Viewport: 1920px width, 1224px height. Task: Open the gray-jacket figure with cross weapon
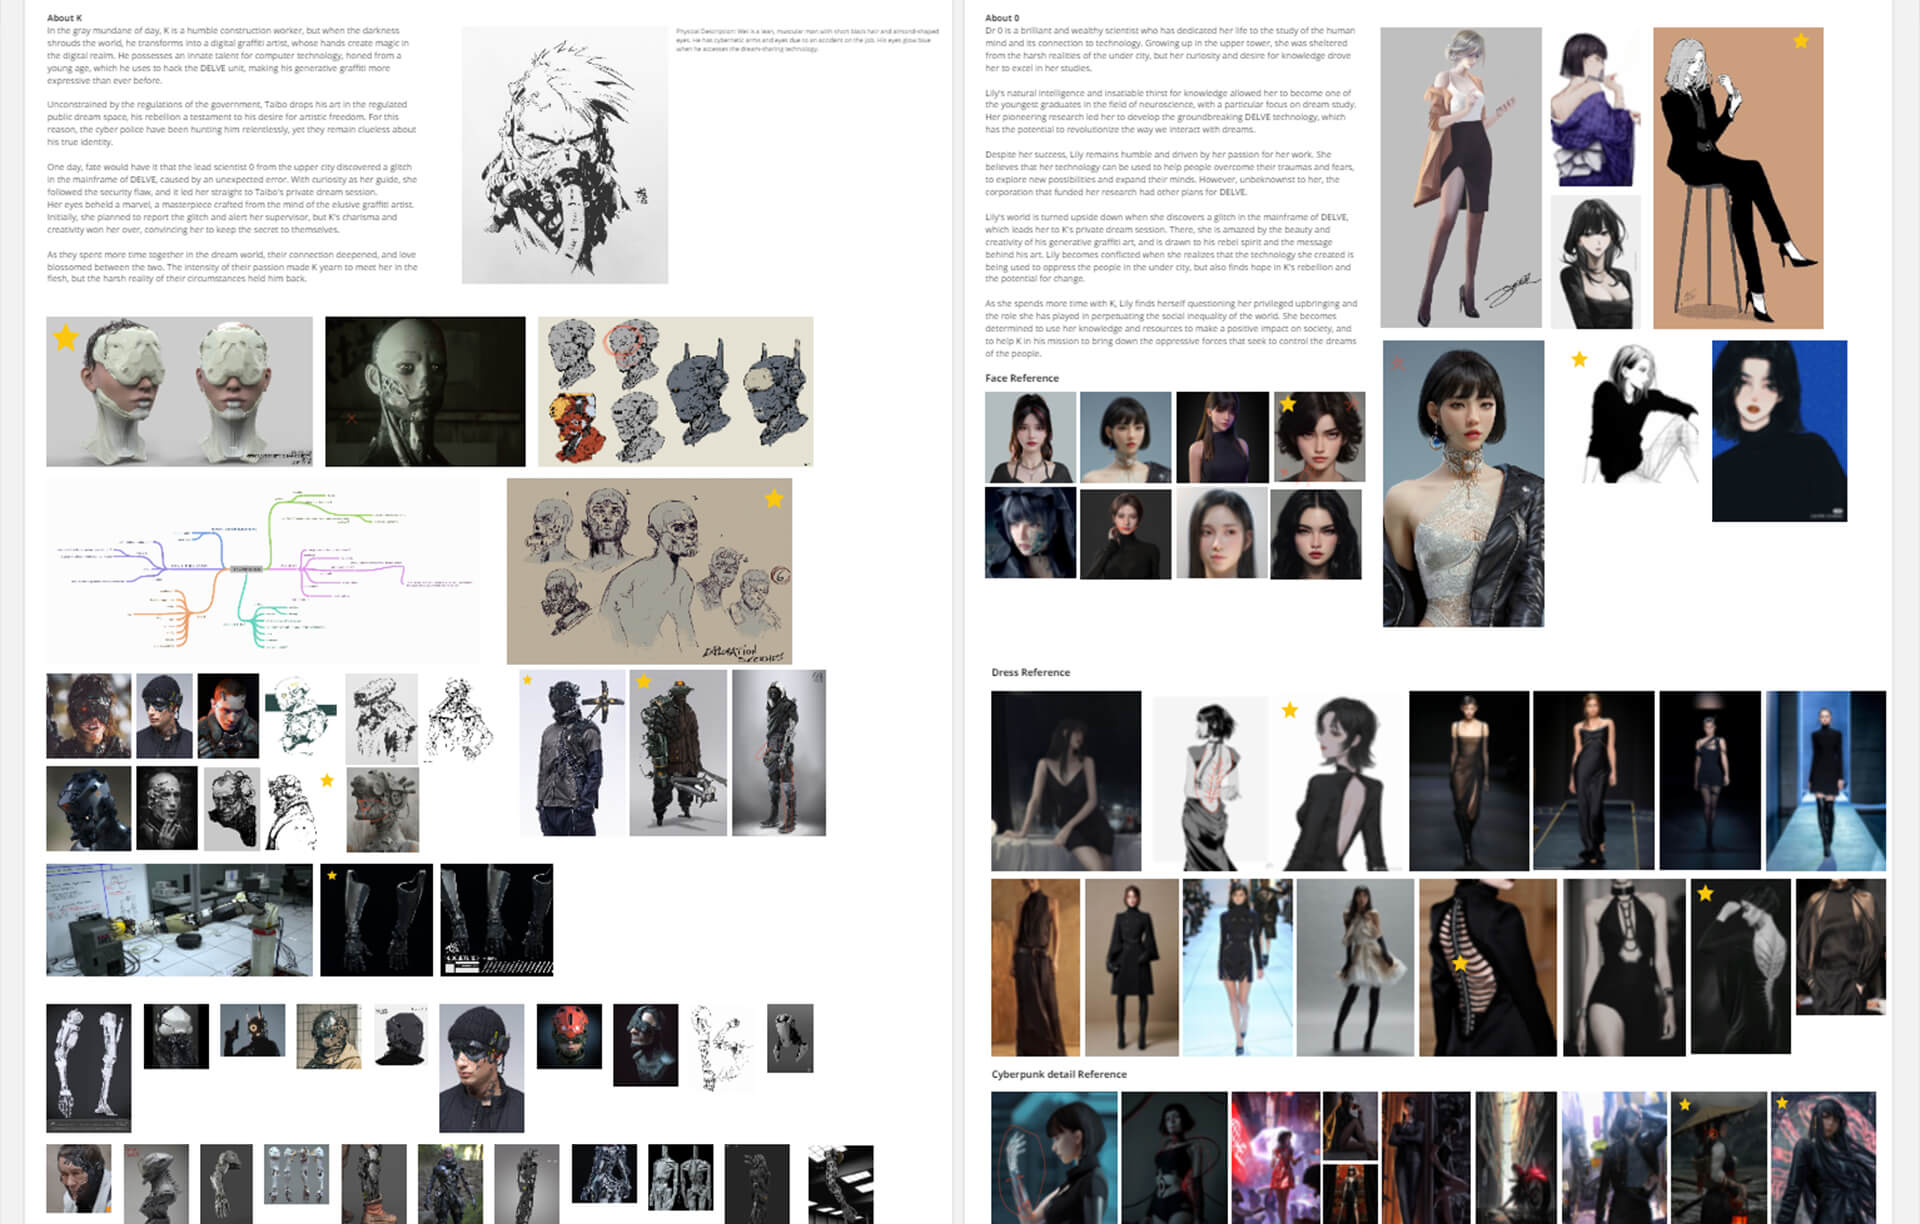572,753
